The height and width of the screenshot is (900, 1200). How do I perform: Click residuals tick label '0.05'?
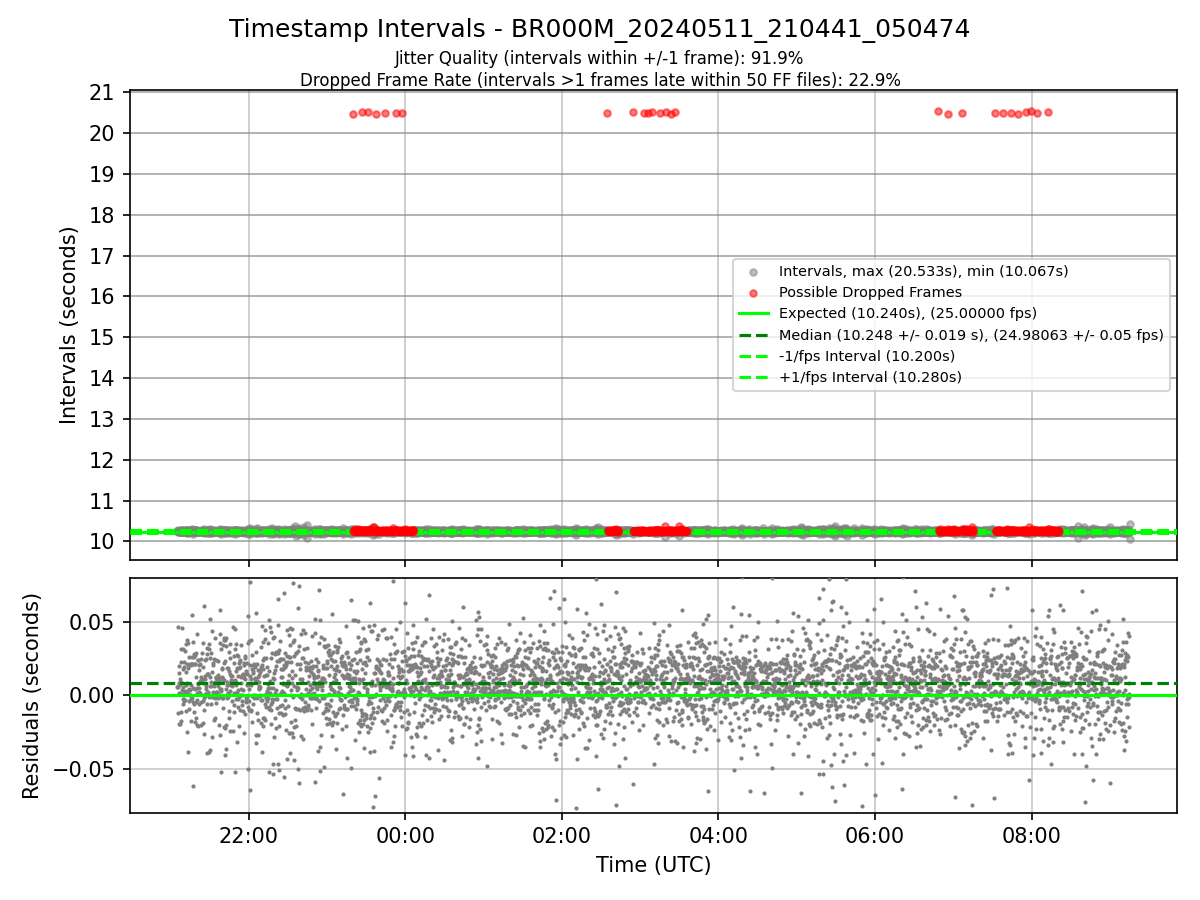(x=94, y=622)
